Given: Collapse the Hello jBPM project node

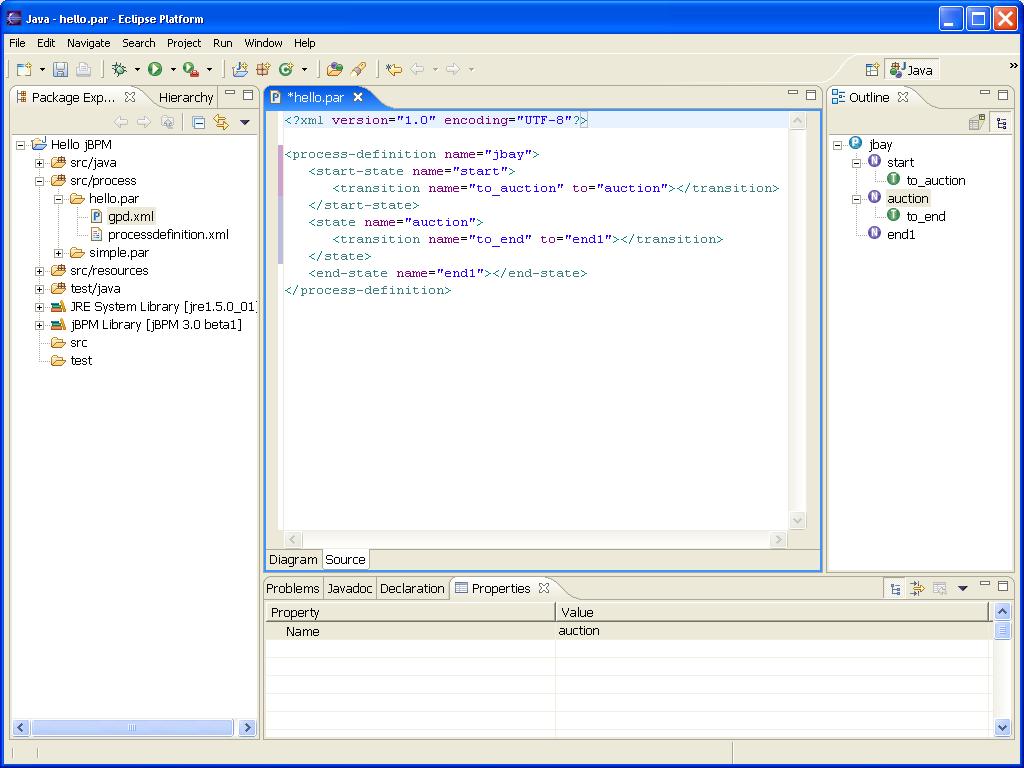Looking at the screenshot, I should coord(21,145).
